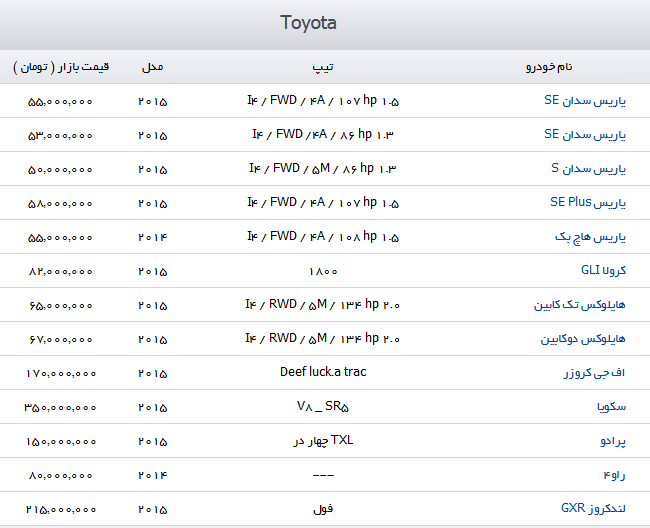Select the 67,000,000 price cell
The width and height of the screenshot is (650, 528).
pyautogui.click(x=61, y=339)
